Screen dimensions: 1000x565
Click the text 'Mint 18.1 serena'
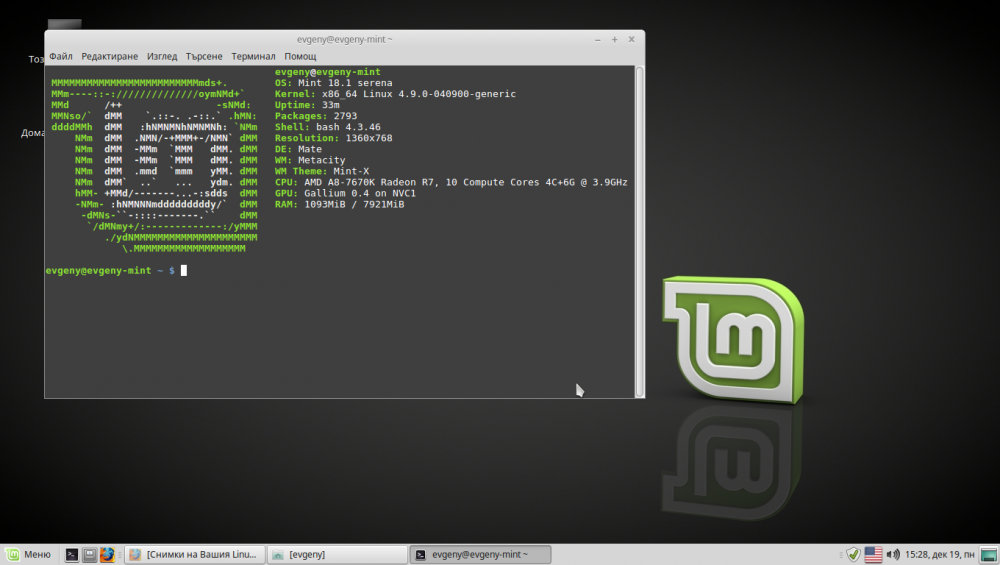[x=345, y=83]
